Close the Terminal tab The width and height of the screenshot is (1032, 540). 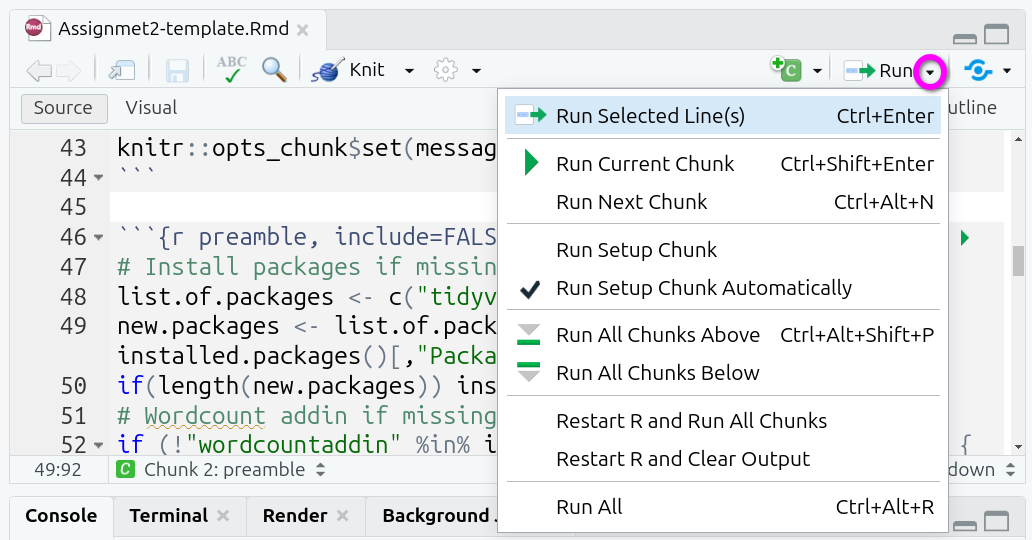223,516
